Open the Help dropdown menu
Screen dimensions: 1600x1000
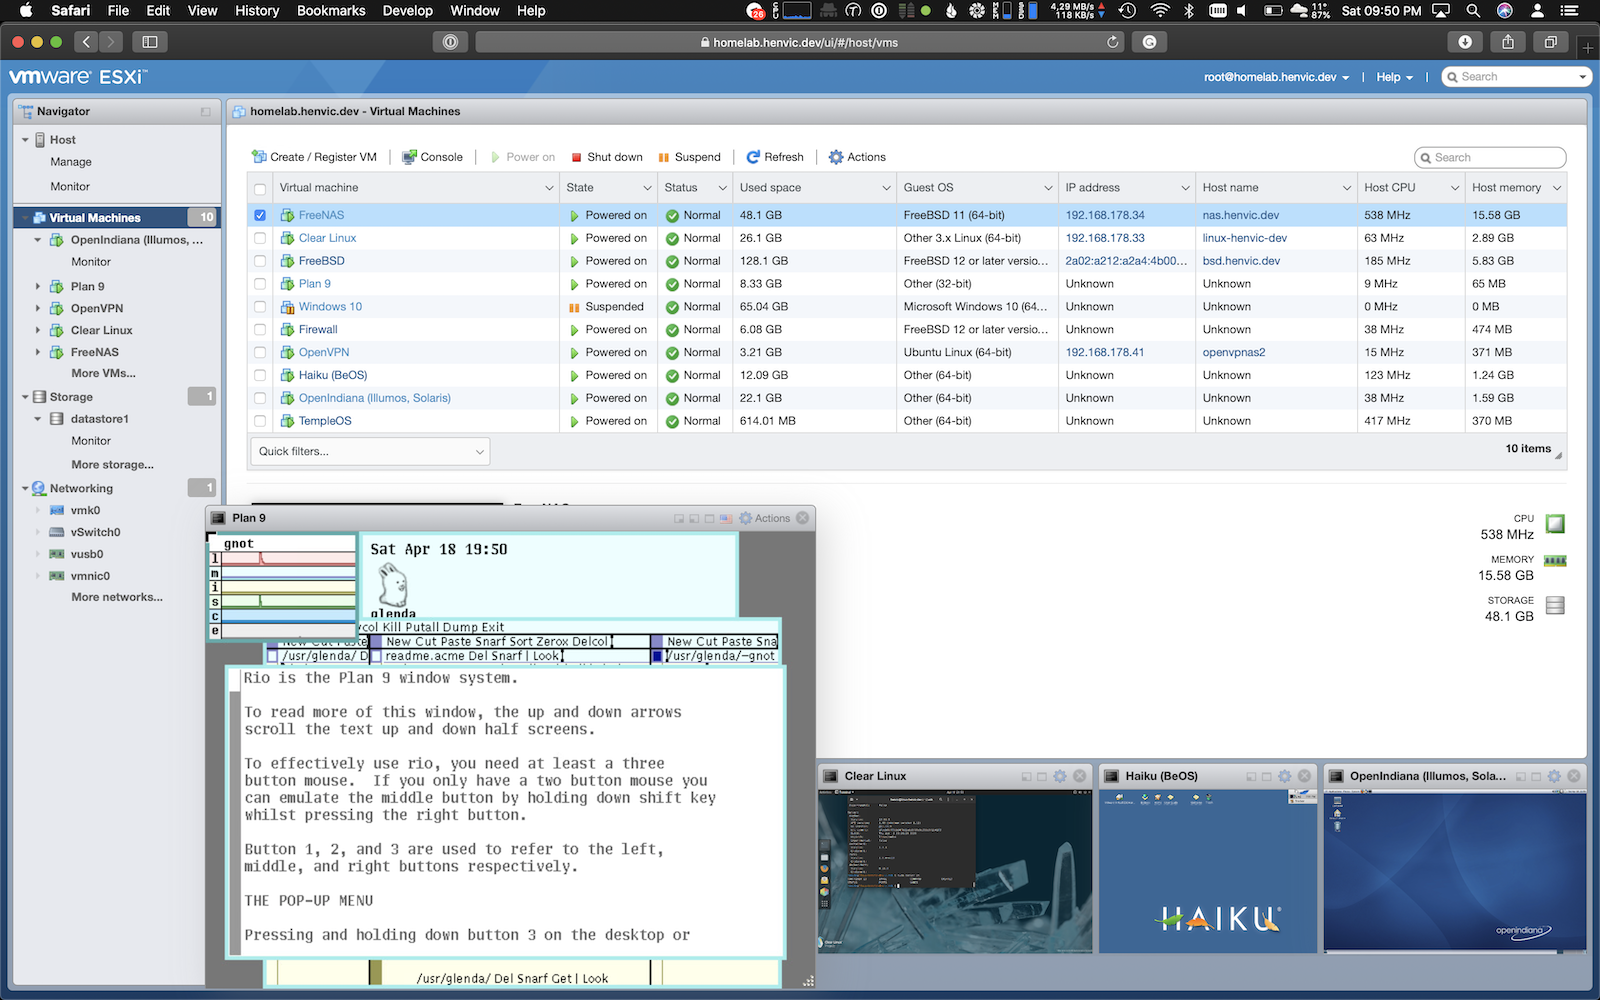click(1394, 77)
